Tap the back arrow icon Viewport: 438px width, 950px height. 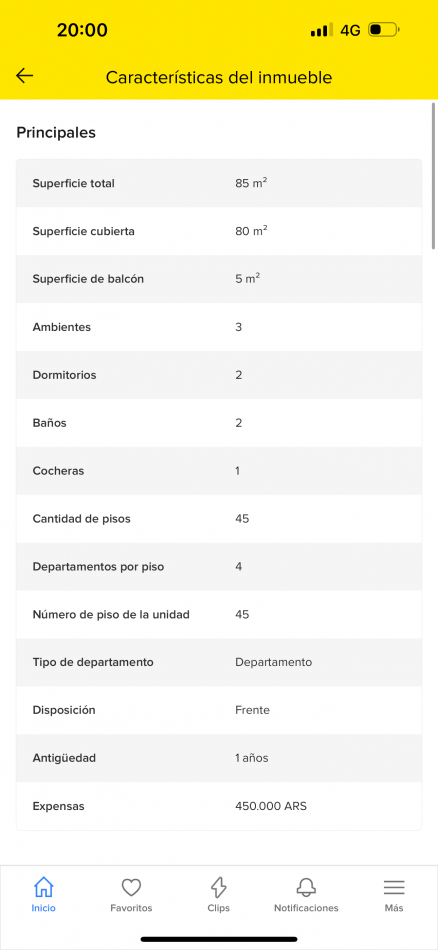tap(24, 76)
